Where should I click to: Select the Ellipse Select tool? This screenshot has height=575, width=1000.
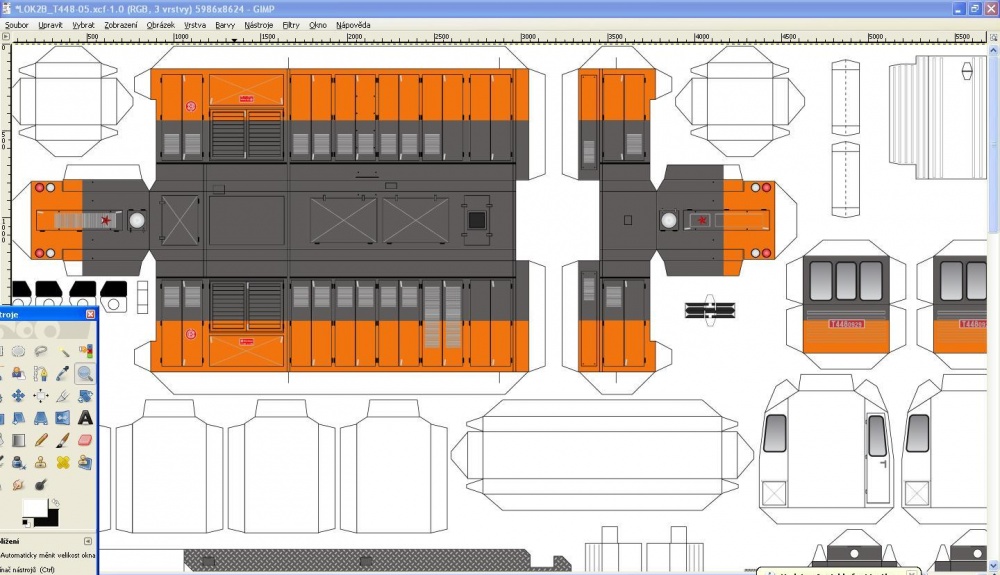(18, 351)
